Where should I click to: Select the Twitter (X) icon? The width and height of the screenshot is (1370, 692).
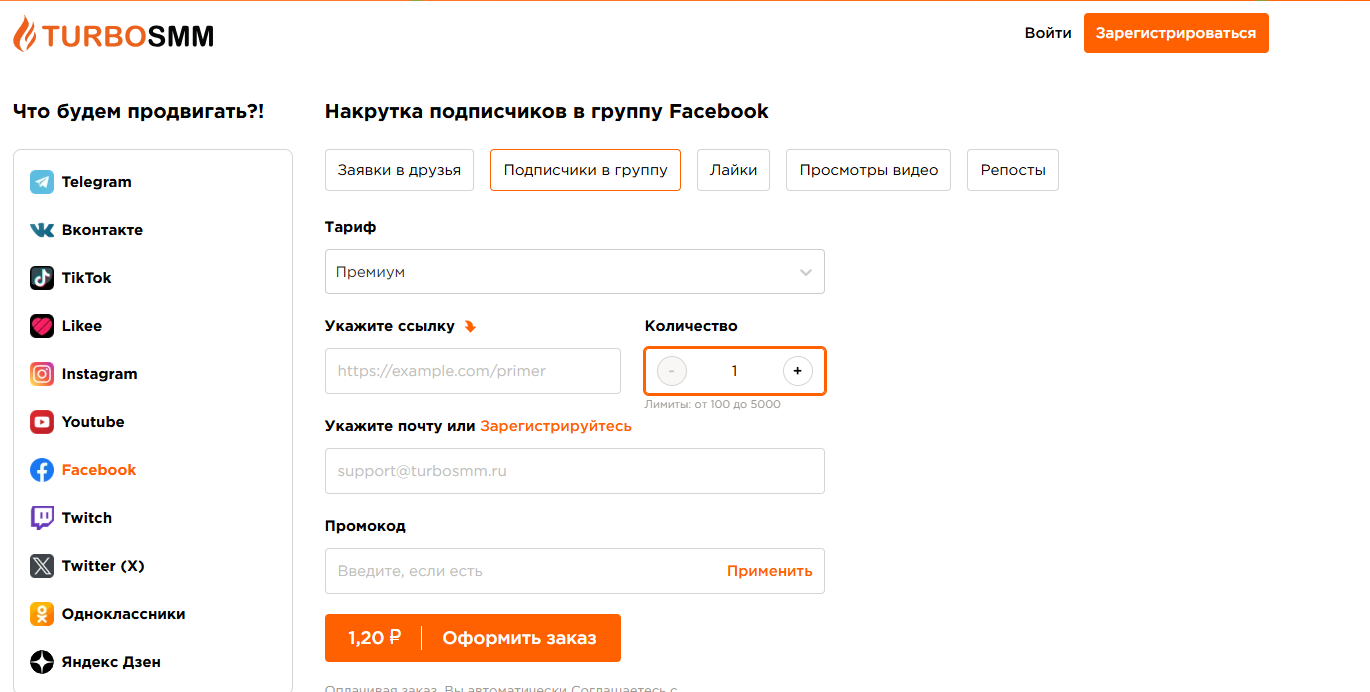[42, 566]
